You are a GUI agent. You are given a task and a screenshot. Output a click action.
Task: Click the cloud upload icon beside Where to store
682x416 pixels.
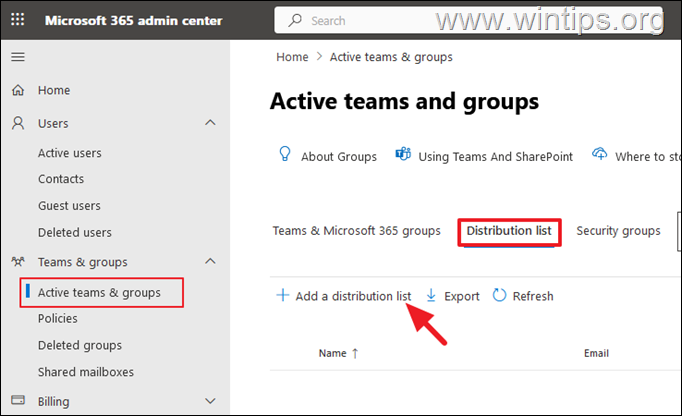[600, 154]
